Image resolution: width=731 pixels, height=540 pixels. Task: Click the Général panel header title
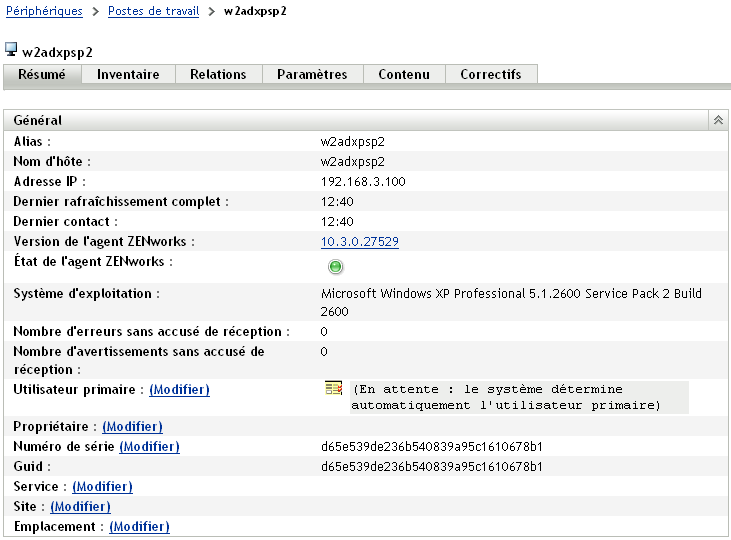point(37,120)
